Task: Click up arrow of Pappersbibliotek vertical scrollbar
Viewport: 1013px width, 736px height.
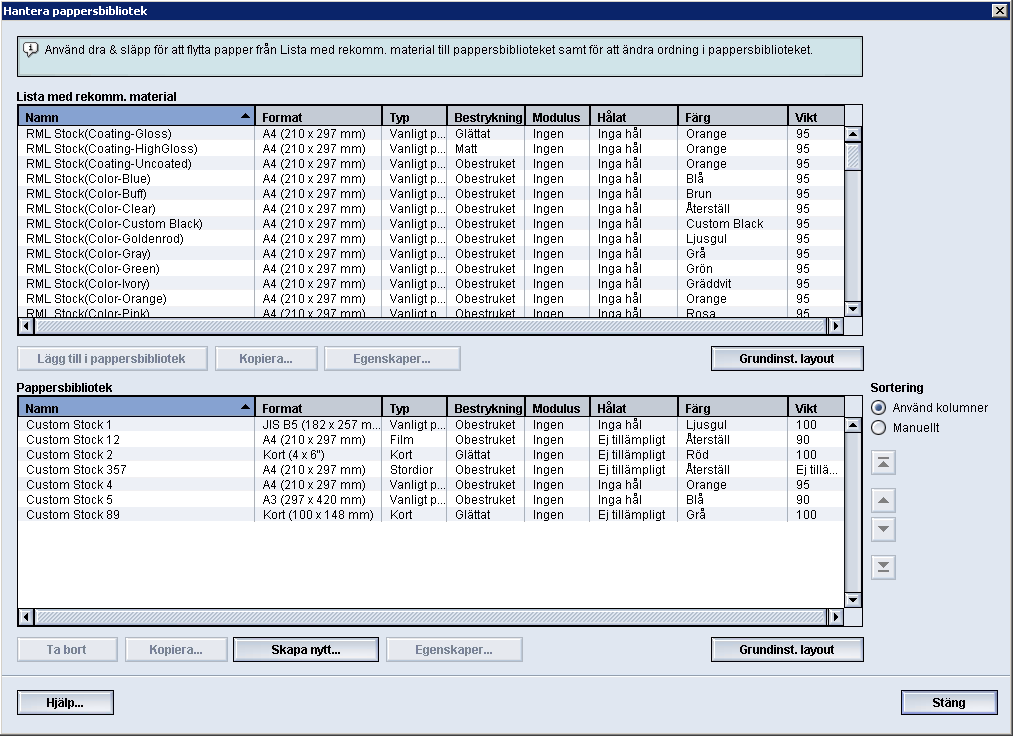Action: 853,425
